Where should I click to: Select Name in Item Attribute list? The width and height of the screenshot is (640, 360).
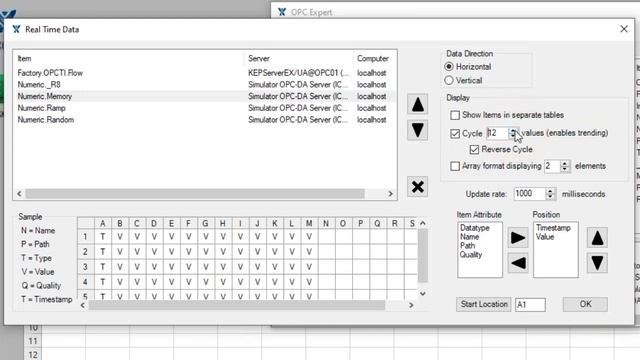click(x=469, y=237)
